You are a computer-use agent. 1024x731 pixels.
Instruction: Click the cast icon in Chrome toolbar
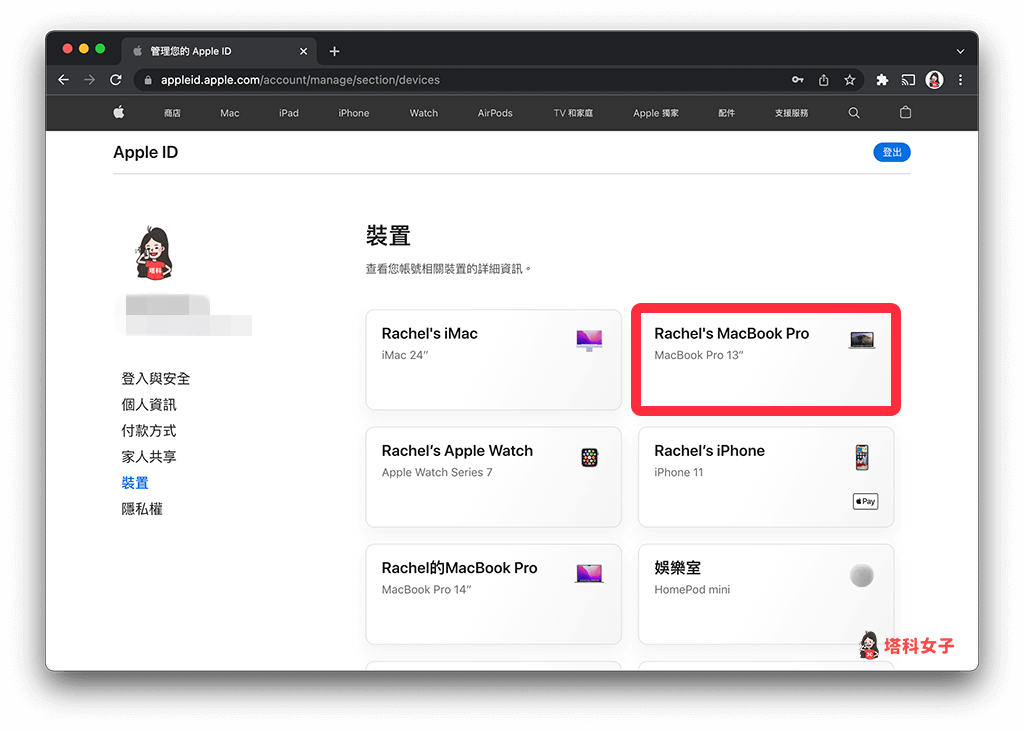click(908, 80)
